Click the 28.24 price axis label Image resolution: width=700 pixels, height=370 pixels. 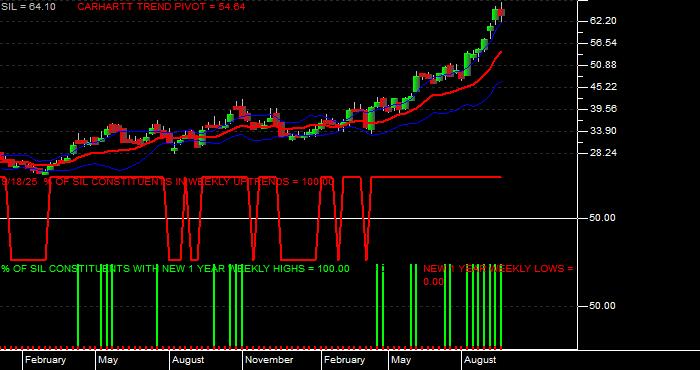[603, 153]
